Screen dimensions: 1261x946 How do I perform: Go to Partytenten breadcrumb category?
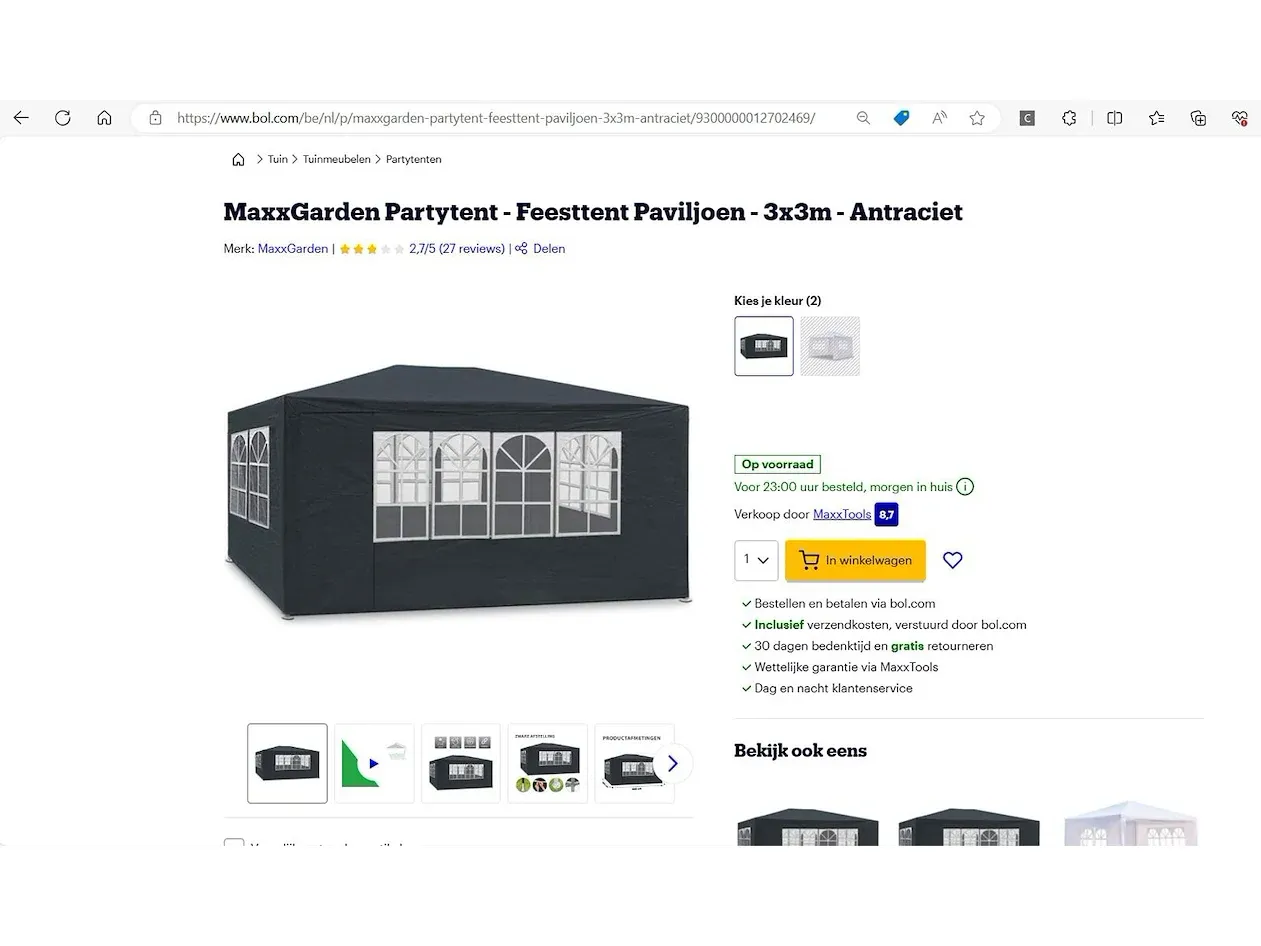(x=414, y=159)
